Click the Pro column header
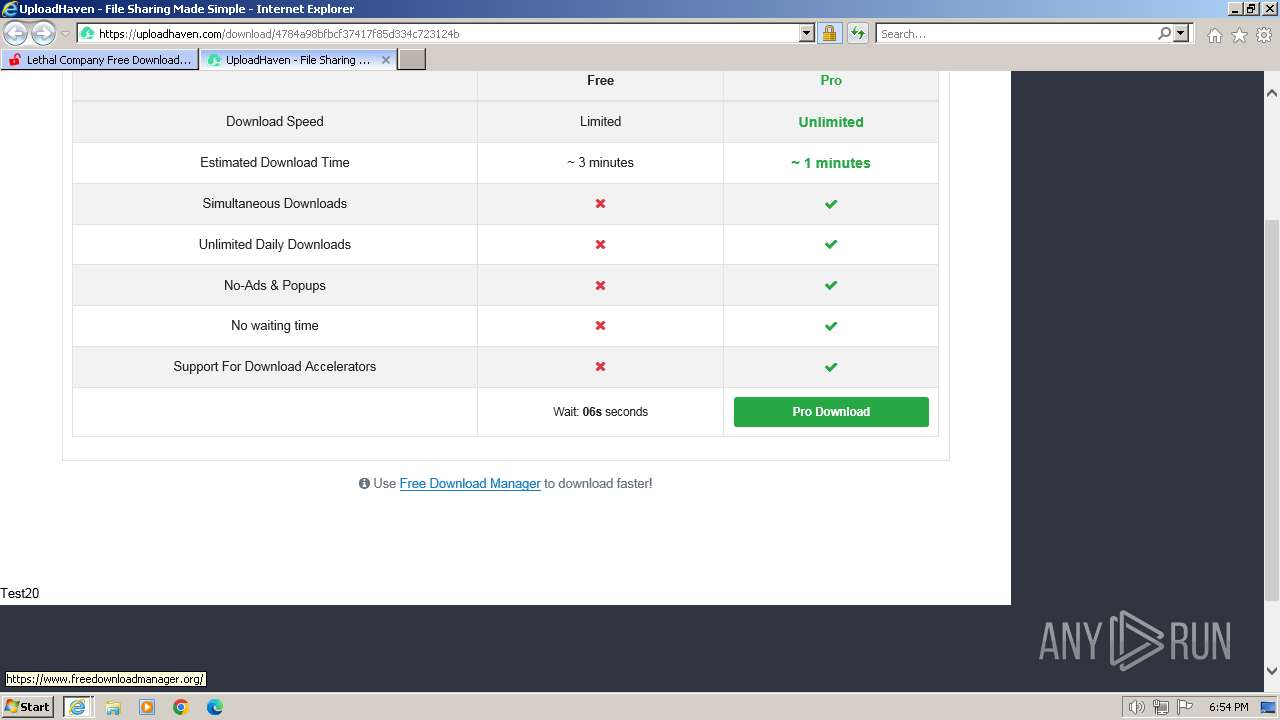 pyautogui.click(x=831, y=80)
